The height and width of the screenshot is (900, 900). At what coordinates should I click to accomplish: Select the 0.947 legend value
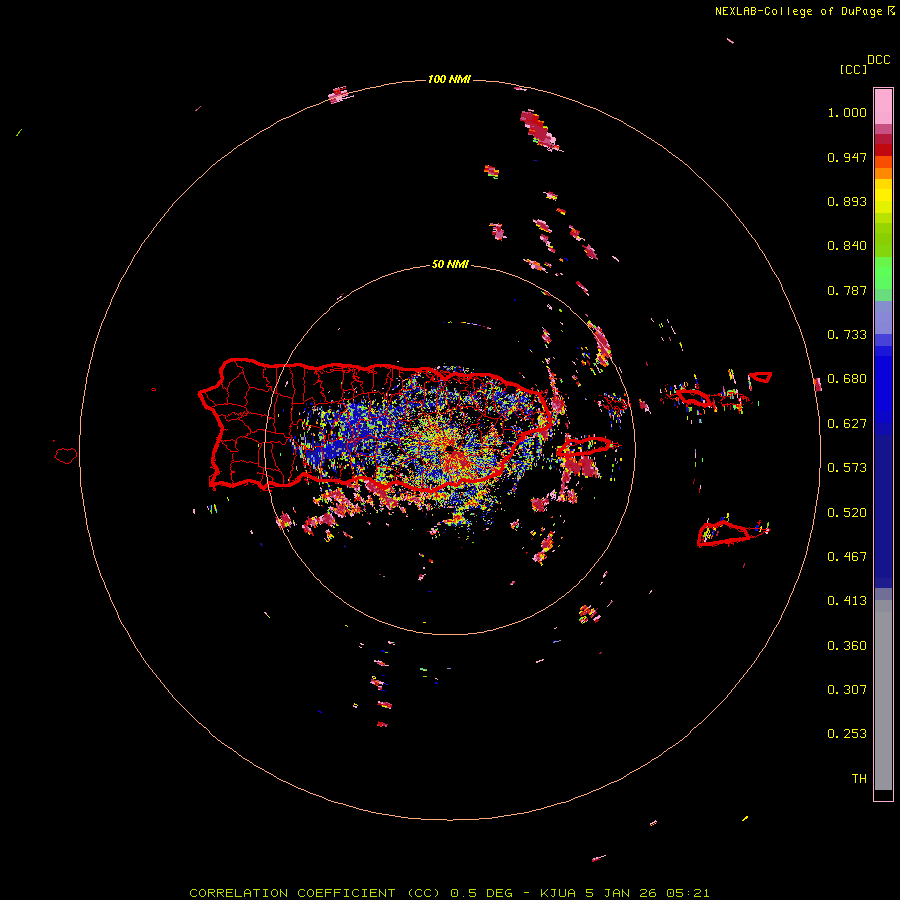[847, 157]
